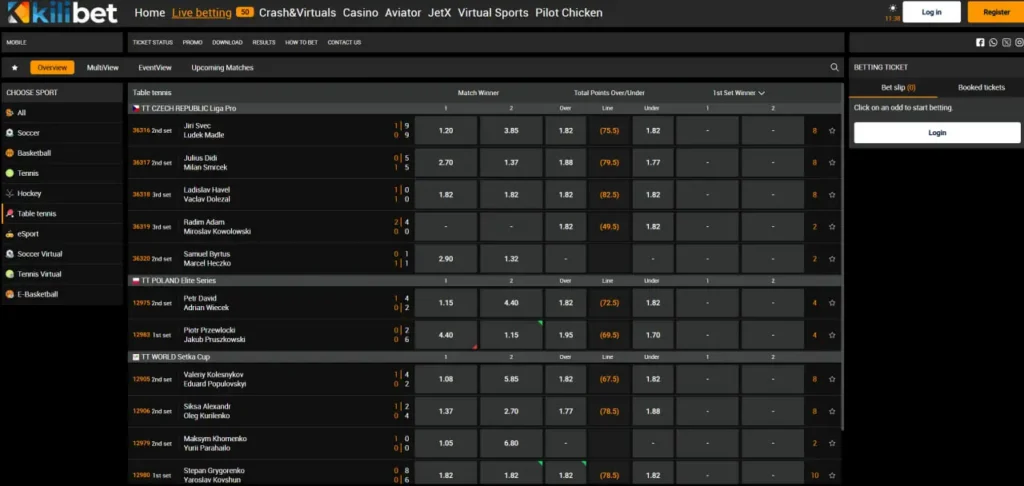Switch to the Overview tab
The height and width of the screenshot is (486, 1024).
coord(52,68)
